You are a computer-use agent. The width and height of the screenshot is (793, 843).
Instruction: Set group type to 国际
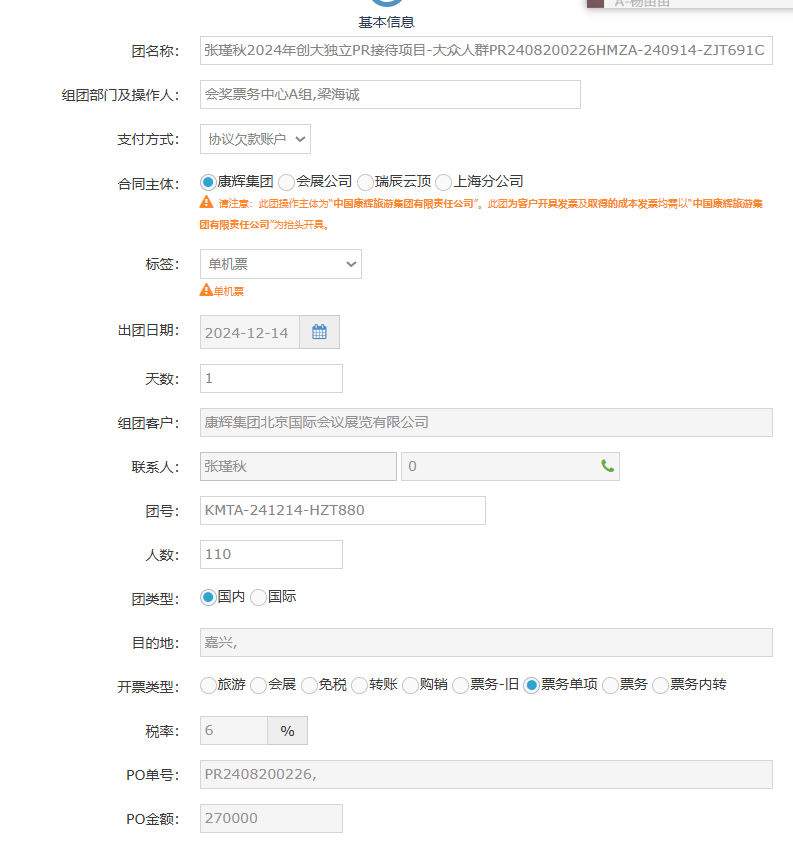pyautogui.click(x=258, y=597)
